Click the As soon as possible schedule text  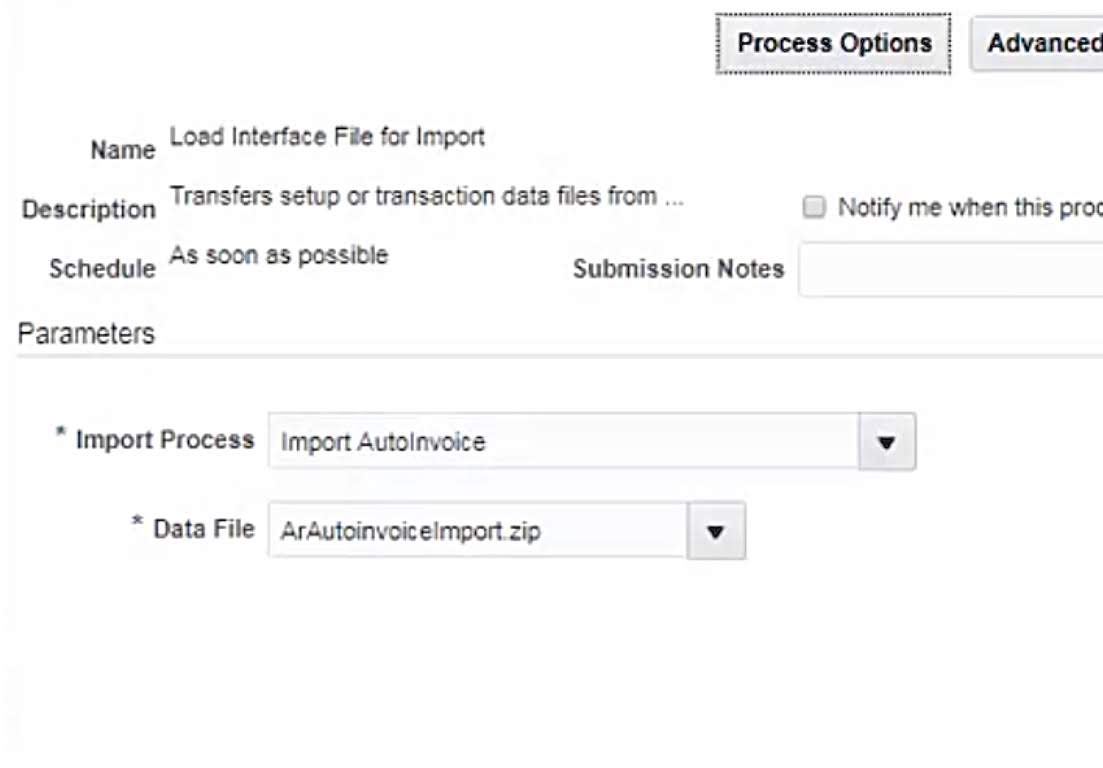tap(279, 255)
